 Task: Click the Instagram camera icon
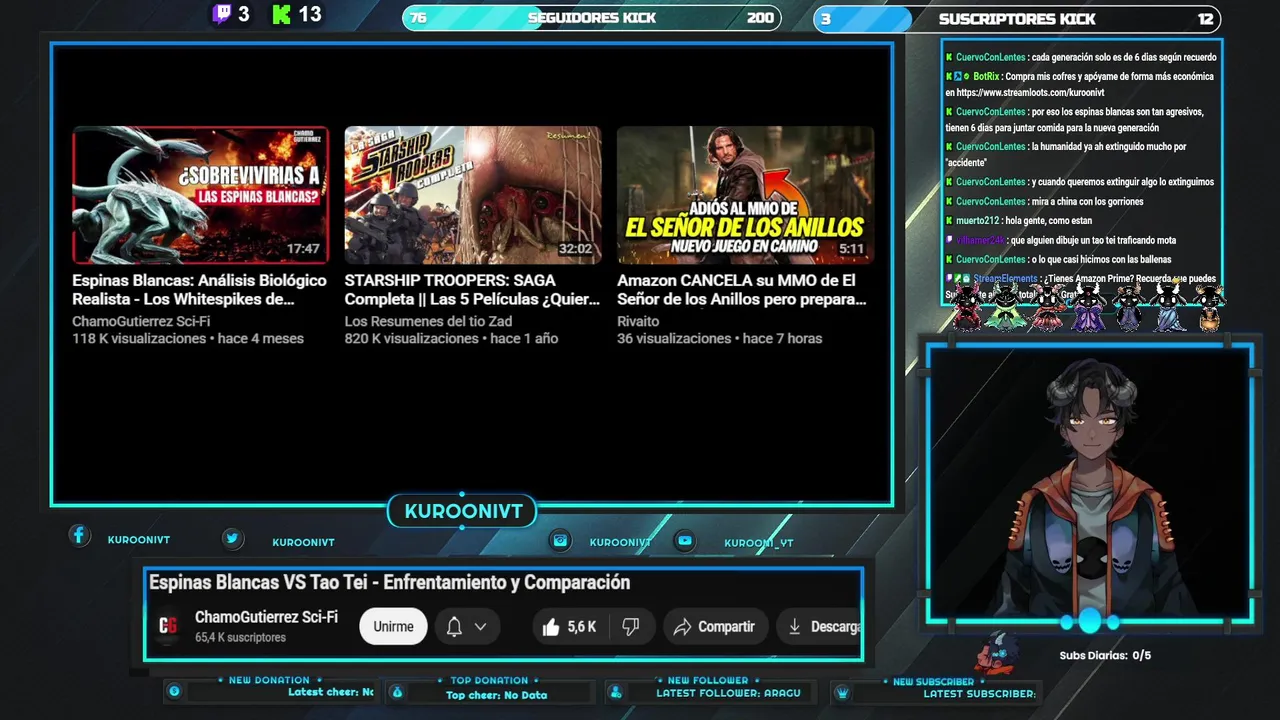tap(561, 540)
